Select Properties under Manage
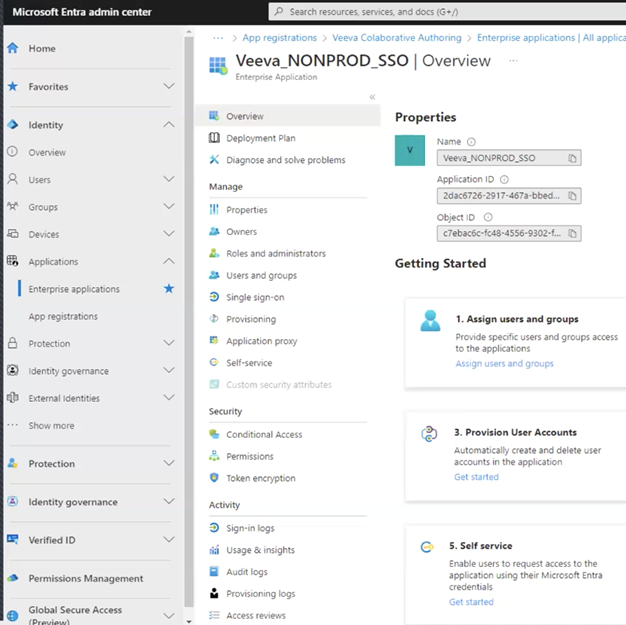The height and width of the screenshot is (625, 626). 247,210
